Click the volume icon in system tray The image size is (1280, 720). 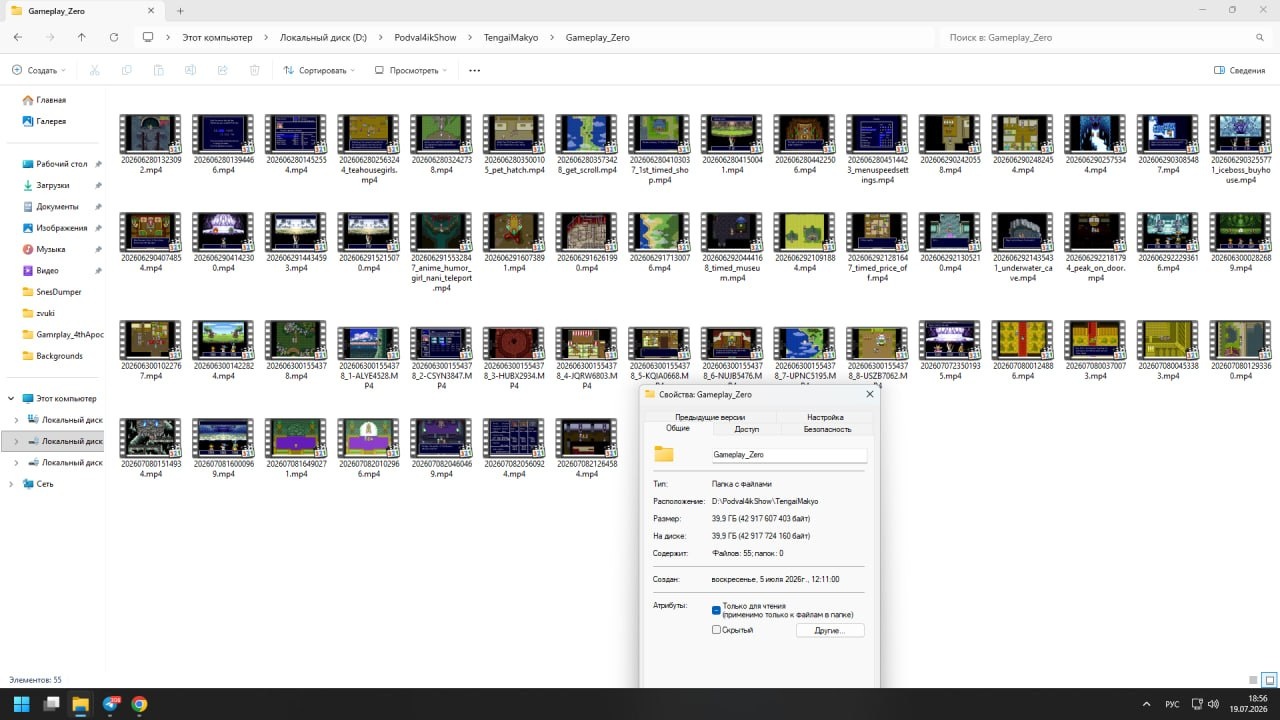(1213, 704)
